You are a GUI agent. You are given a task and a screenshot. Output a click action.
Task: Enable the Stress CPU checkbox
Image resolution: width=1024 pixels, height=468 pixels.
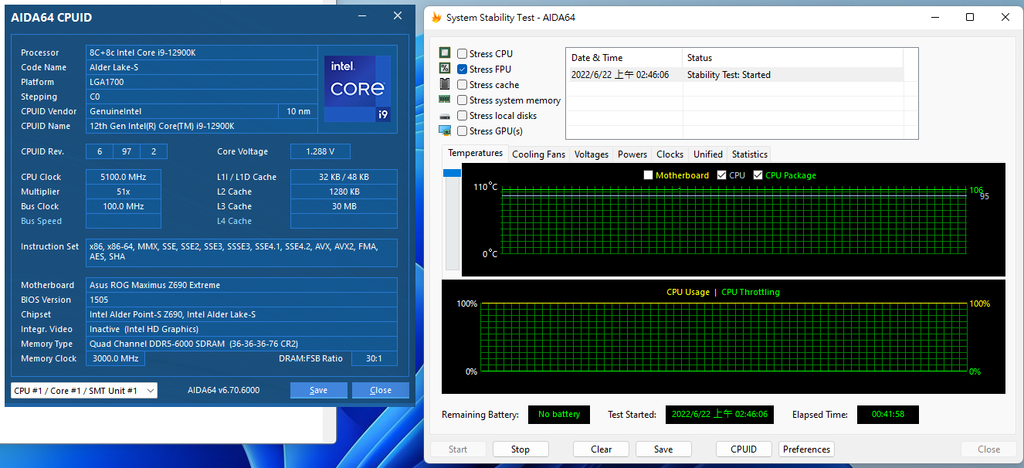(x=462, y=54)
